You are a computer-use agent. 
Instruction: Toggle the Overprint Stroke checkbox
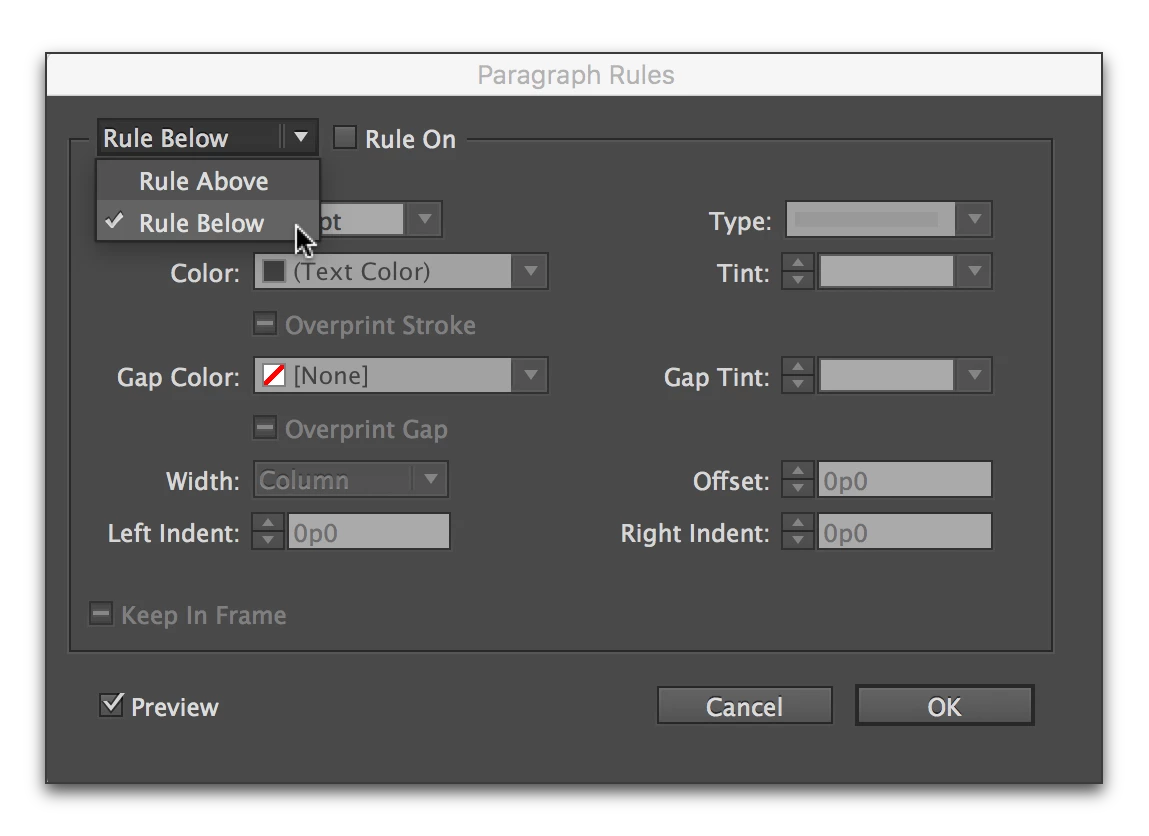click(x=265, y=324)
